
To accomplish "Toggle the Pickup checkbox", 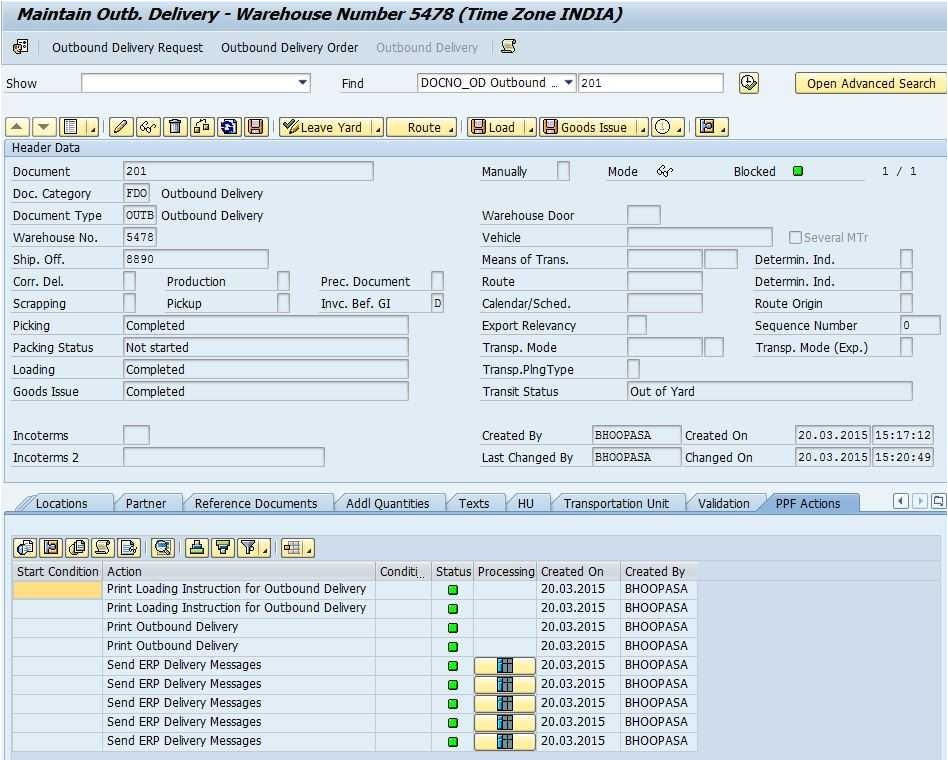I will coord(283,303).
